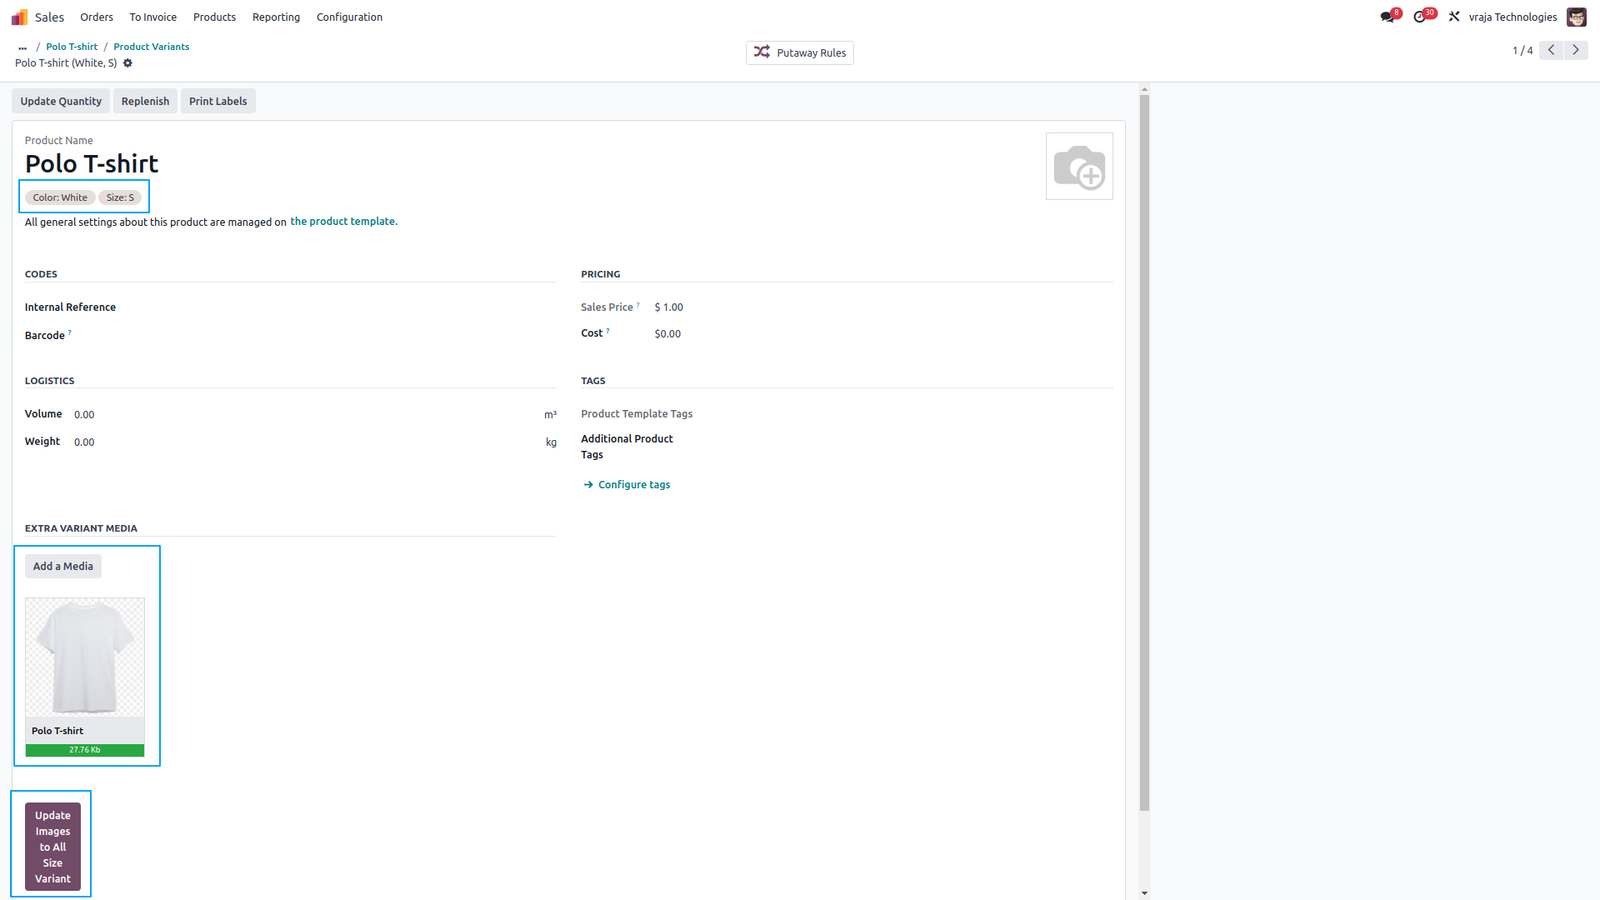Open the Reporting menu

pyautogui.click(x=276, y=17)
